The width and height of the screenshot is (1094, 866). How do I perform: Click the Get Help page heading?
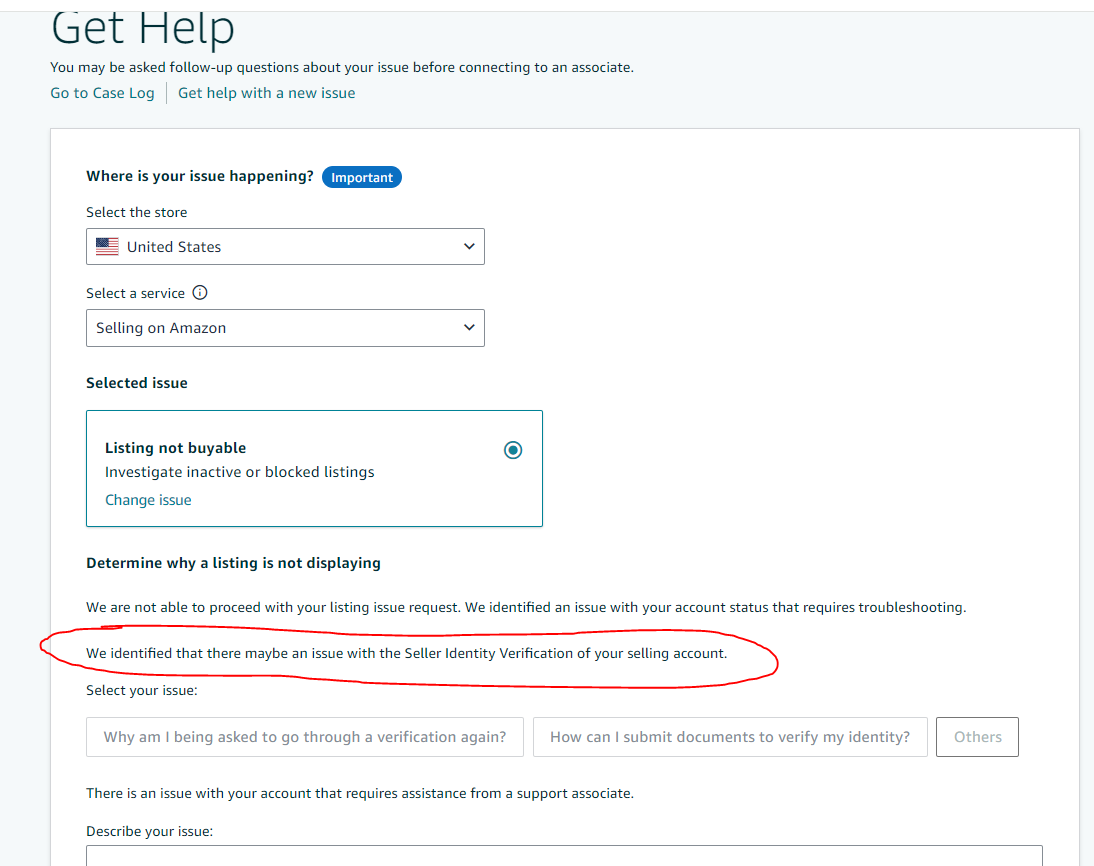(142, 28)
